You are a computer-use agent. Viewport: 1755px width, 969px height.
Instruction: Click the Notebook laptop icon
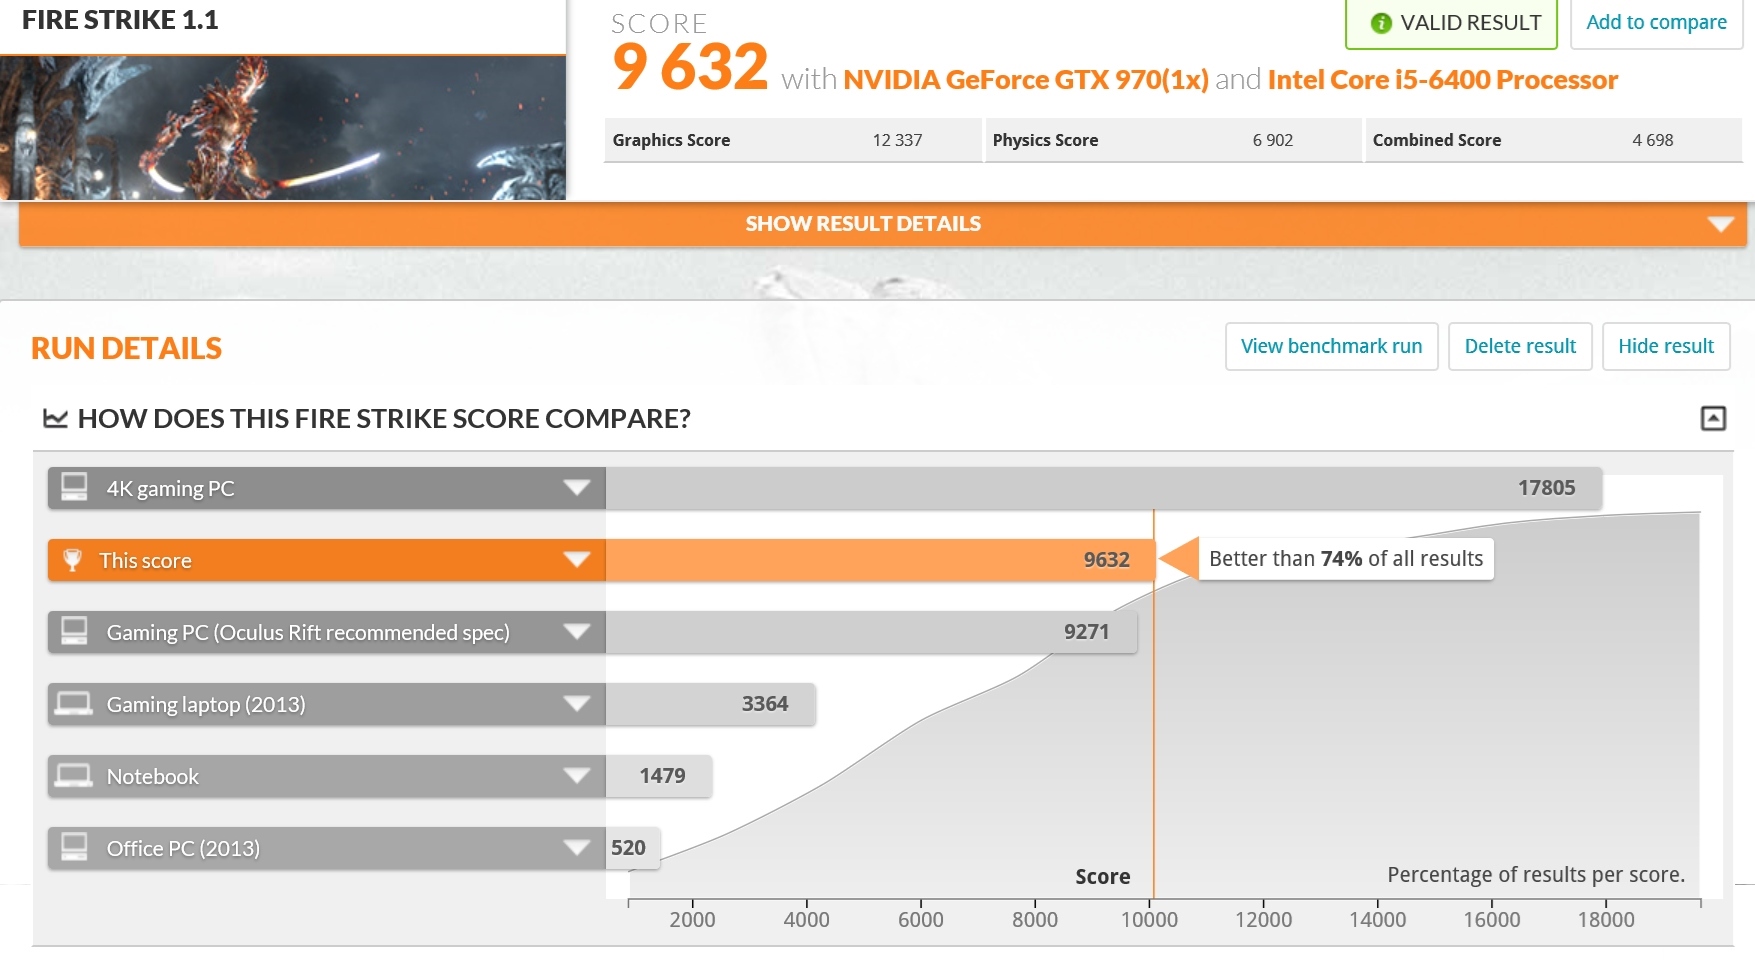tap(74, 775)
